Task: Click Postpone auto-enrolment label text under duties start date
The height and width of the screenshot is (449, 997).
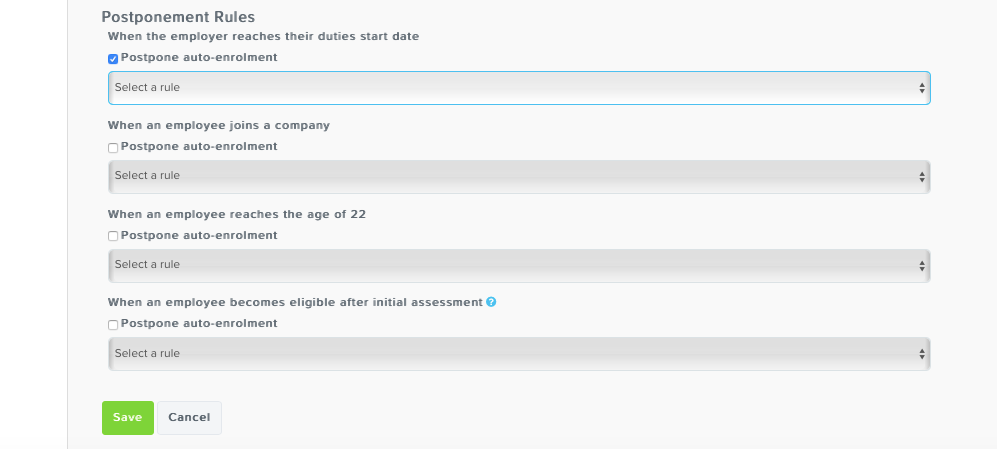Action: (199, 57)
